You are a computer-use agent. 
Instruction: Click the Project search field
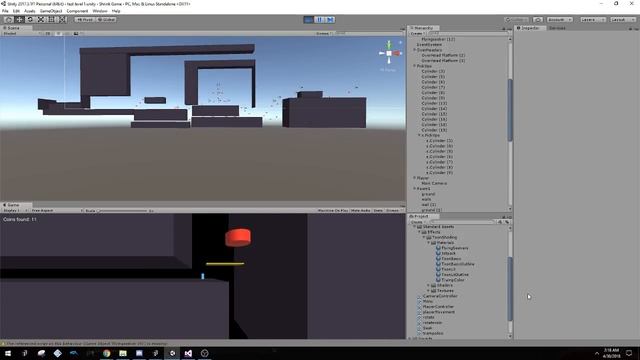click(462, 222)
